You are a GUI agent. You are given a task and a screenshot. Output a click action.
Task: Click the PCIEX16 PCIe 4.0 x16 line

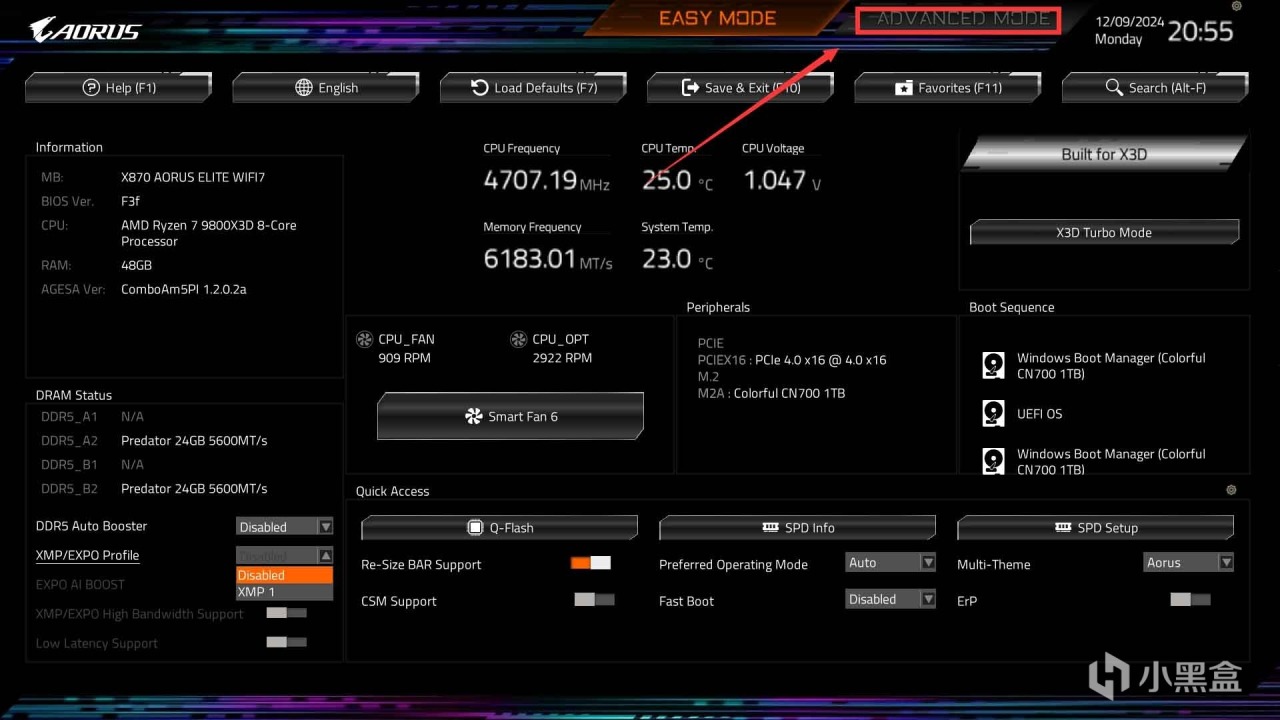tap(792, 360)
